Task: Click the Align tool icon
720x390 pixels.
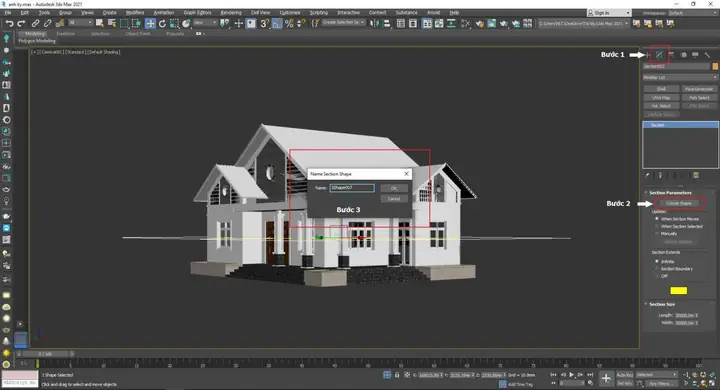Action: [386, 23]
